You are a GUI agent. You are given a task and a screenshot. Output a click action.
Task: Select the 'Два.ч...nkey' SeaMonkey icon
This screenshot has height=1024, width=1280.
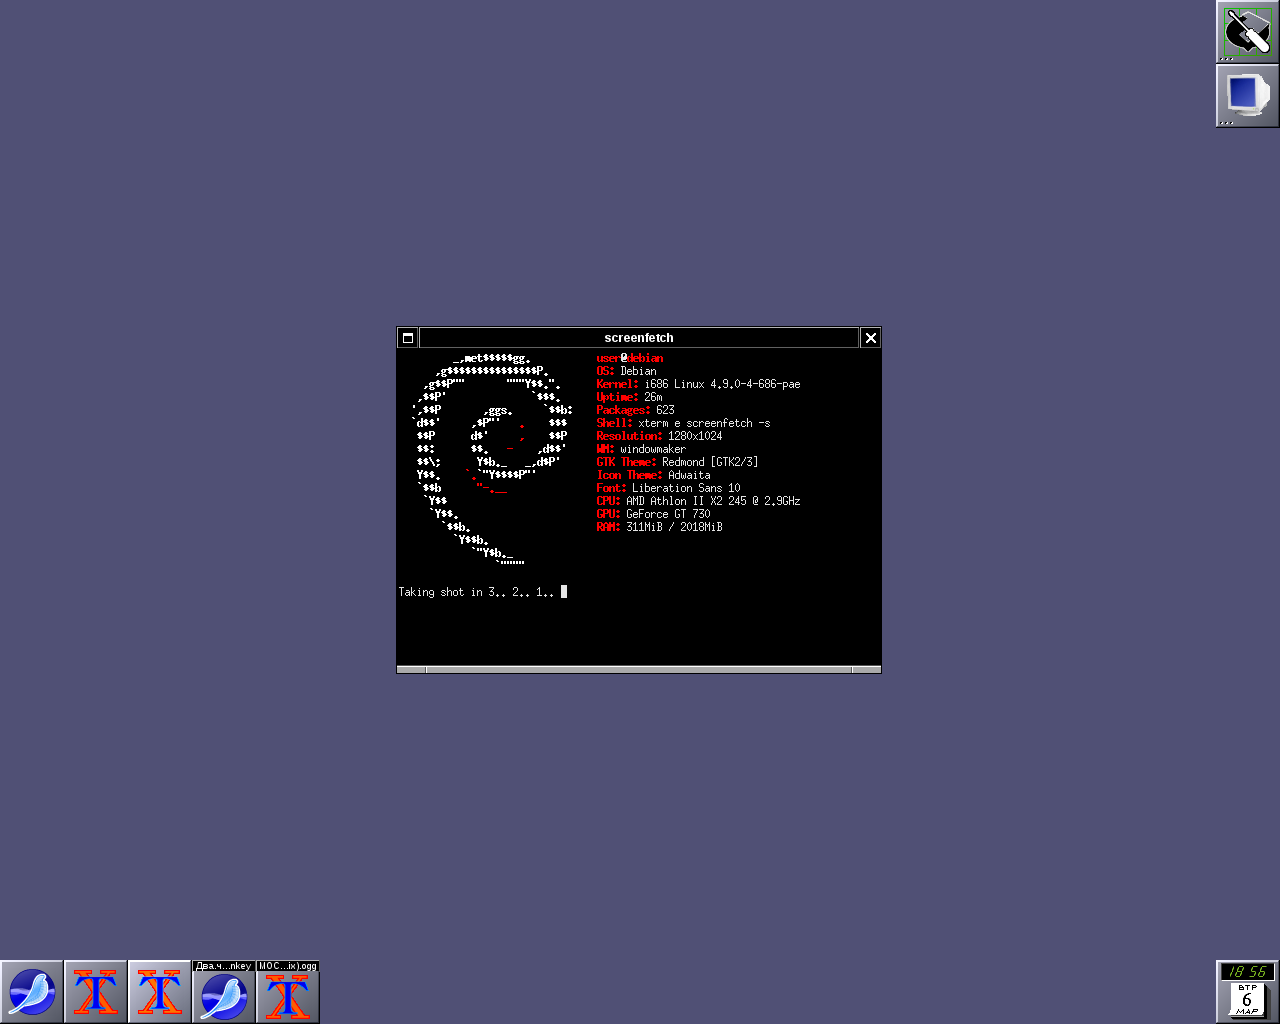tap(224, 992)
